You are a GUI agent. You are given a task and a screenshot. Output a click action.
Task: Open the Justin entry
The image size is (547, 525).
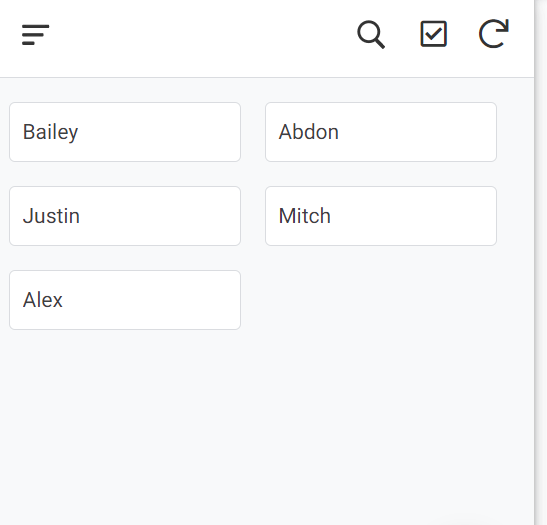pyautogui.click(x=125, y=216)
